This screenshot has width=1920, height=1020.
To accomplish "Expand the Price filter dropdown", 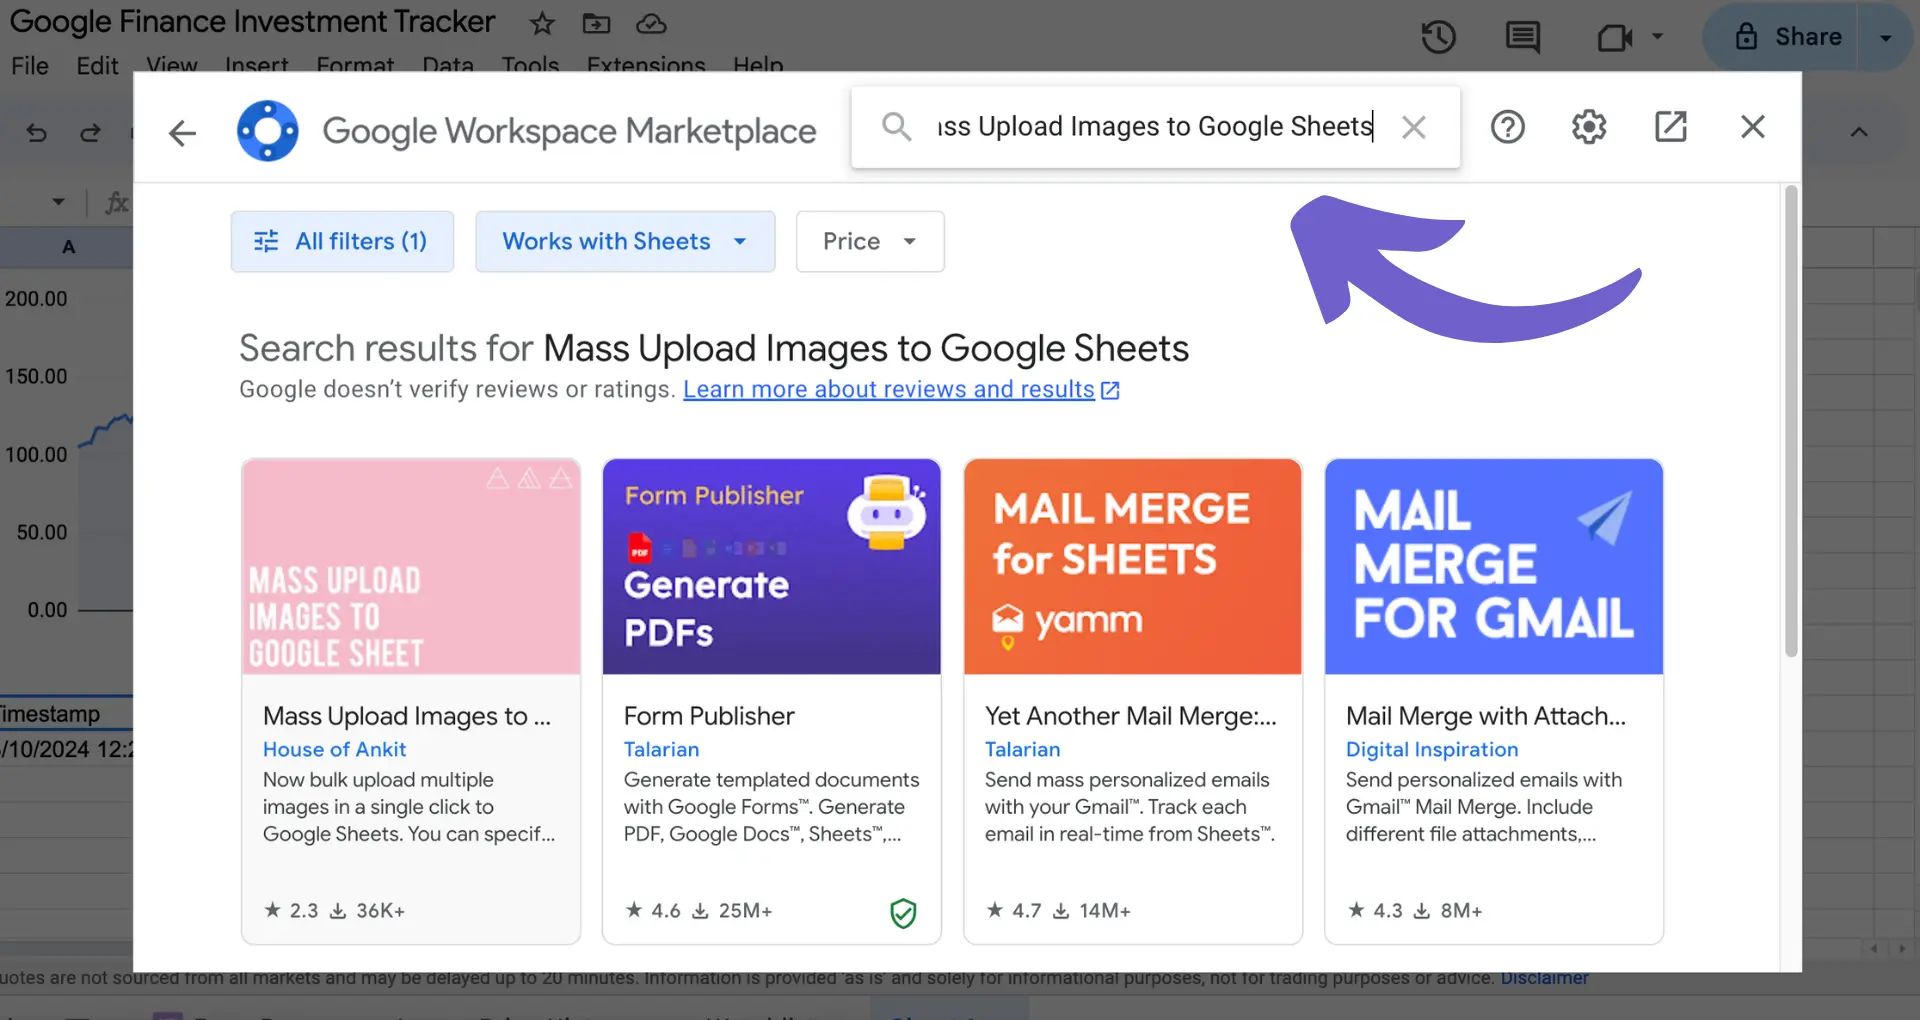I will 870,241.
